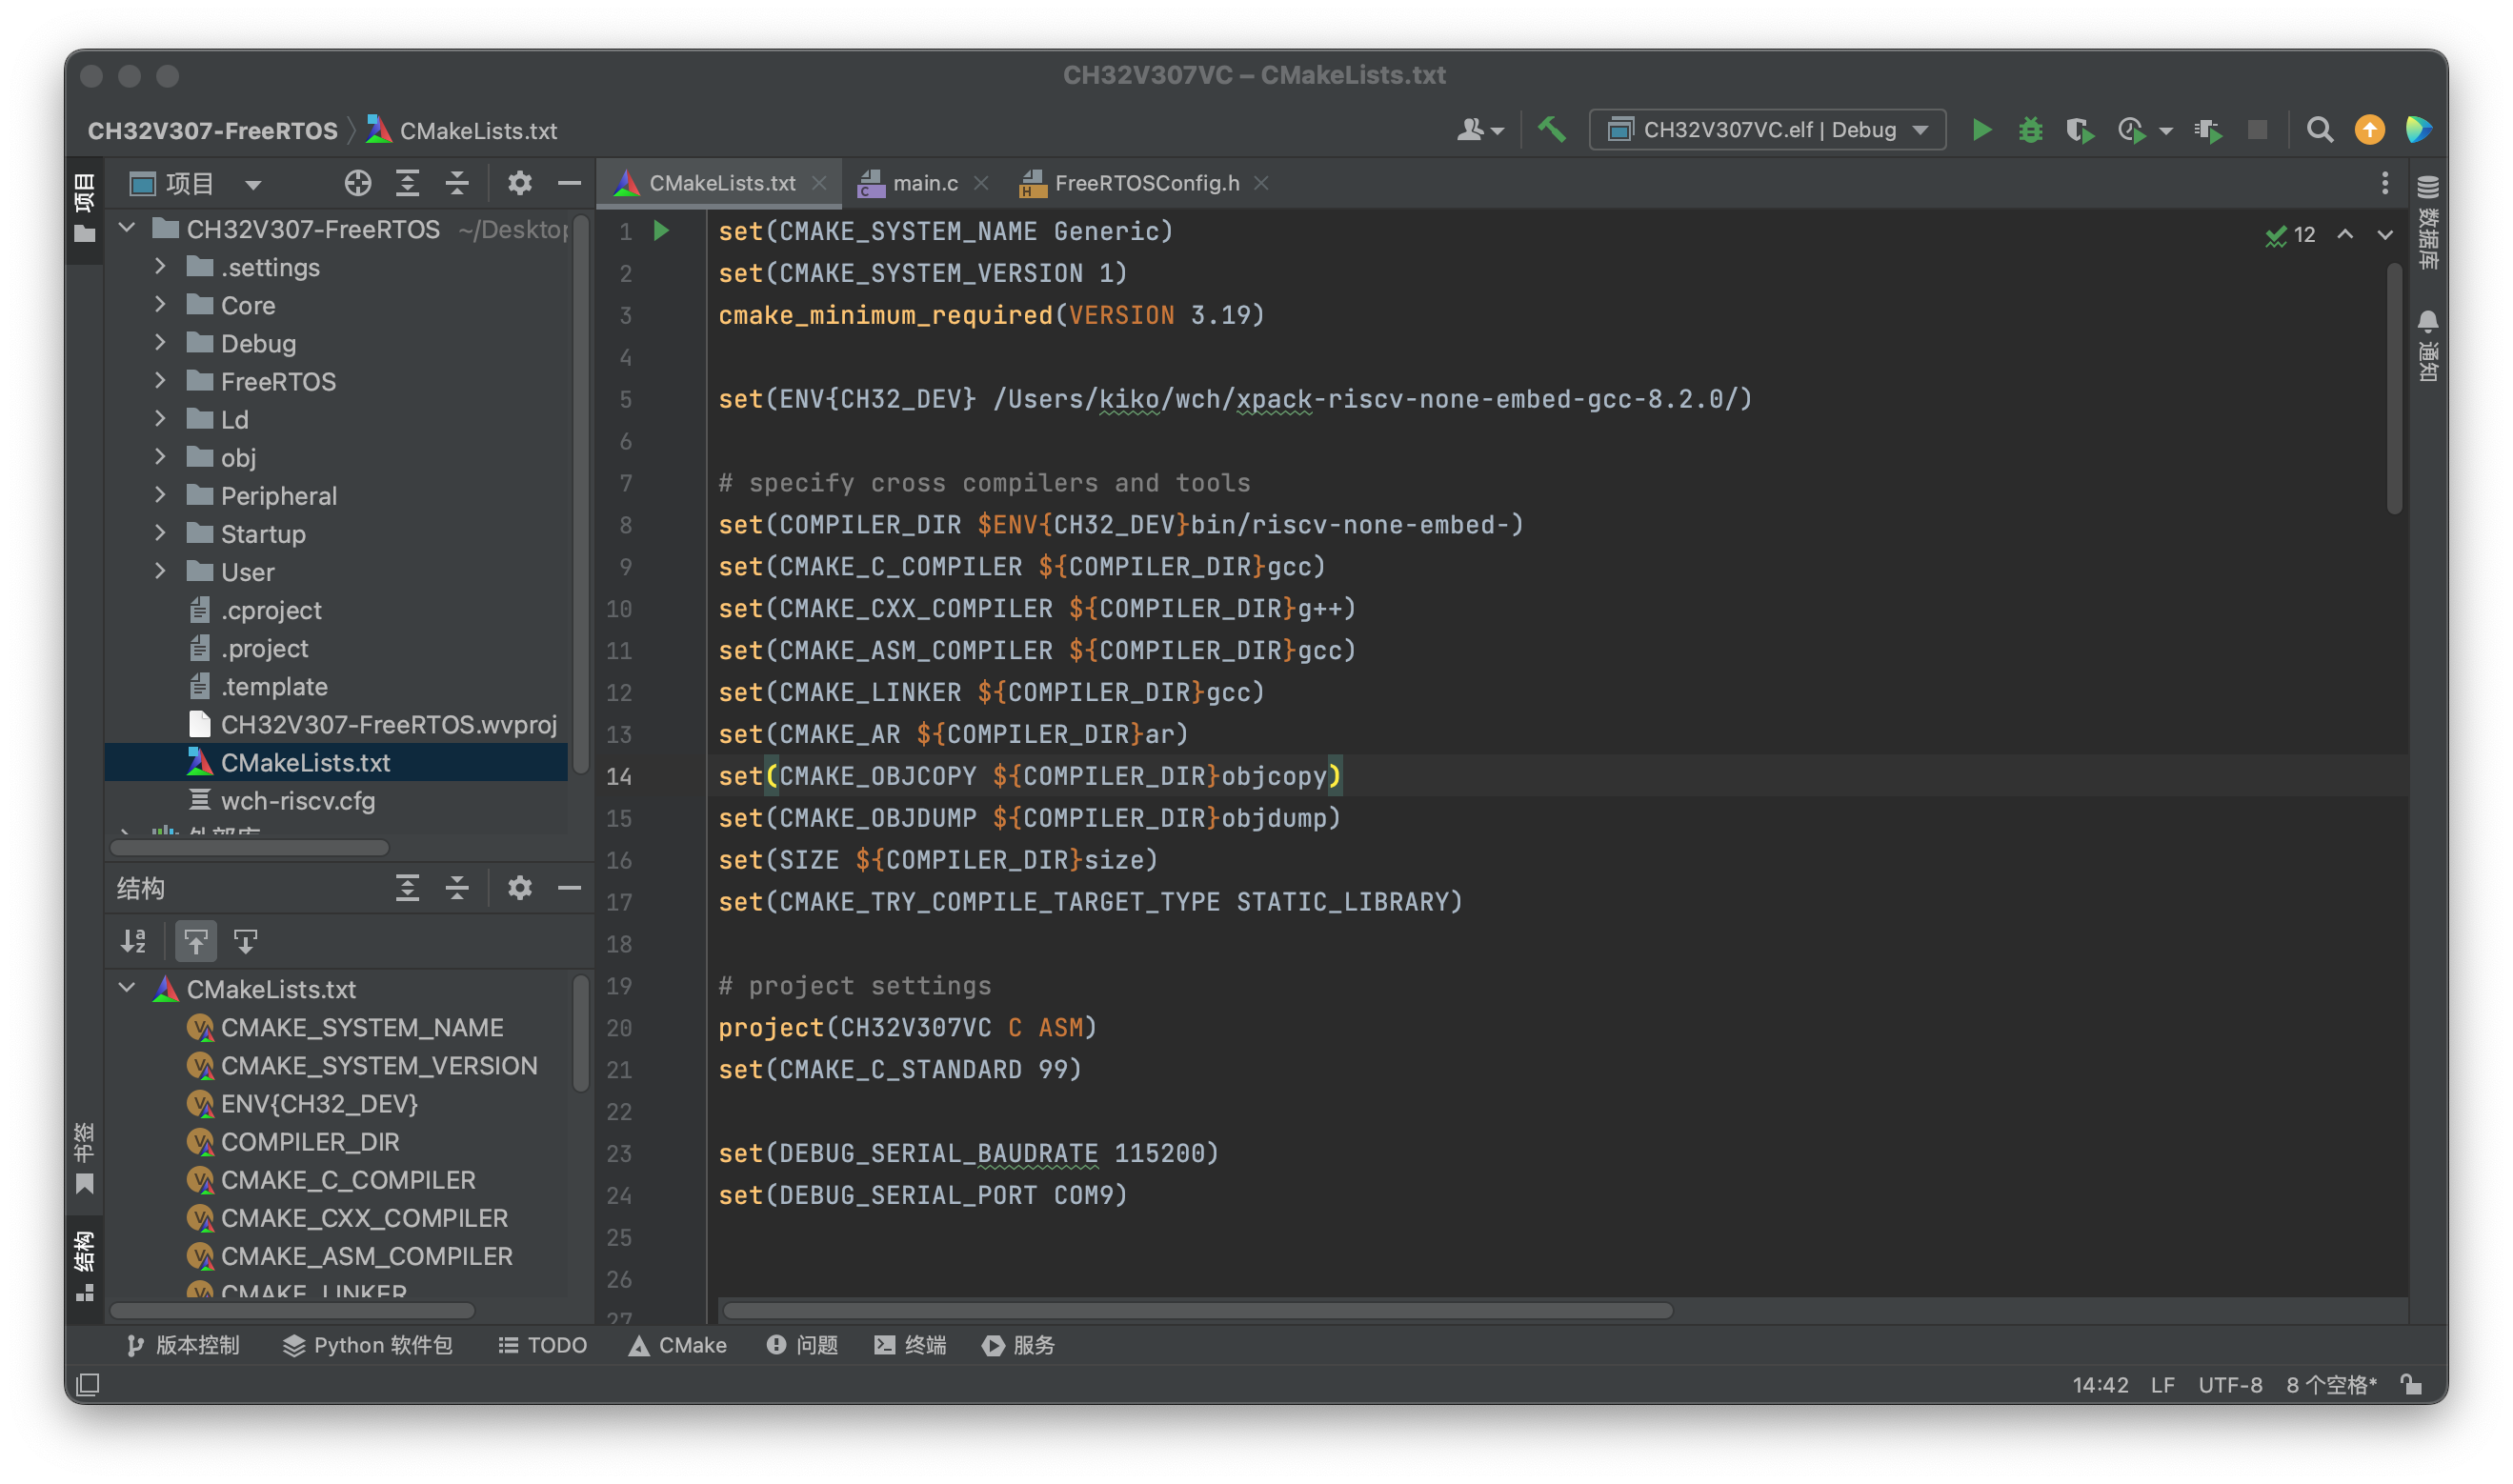Screen dimensions: 2513x1484
Task: Open the CMake tool window
Action: 677,1346
